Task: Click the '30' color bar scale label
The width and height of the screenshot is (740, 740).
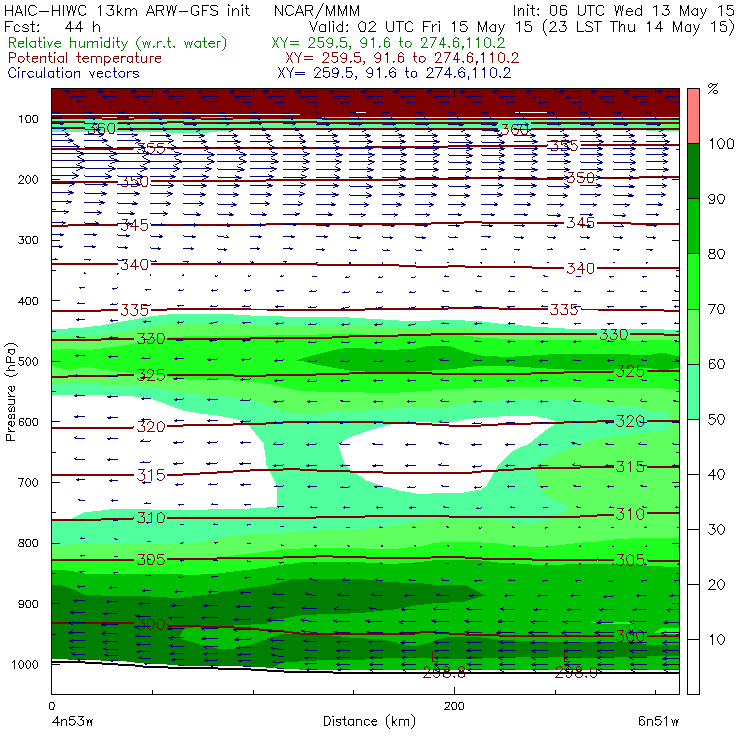Action: pos(716,530)
